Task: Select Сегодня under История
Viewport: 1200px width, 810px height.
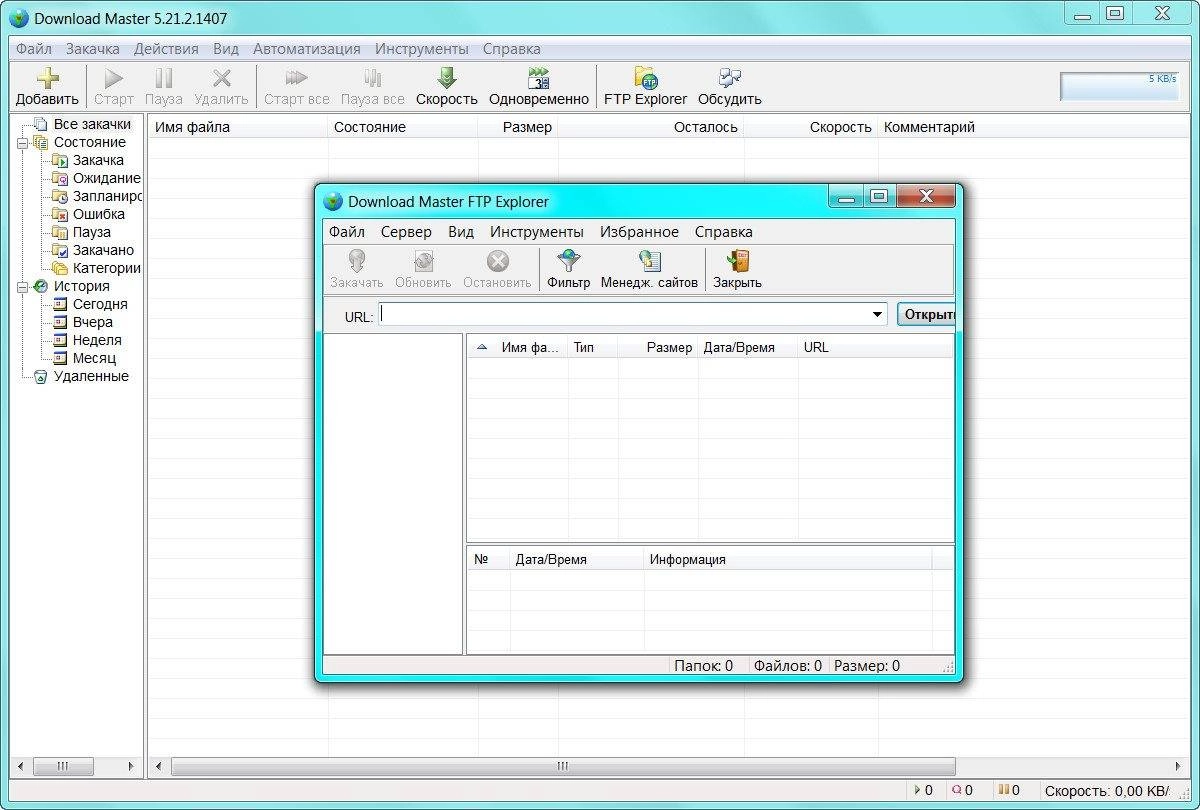Action: (x=100, y=304)
